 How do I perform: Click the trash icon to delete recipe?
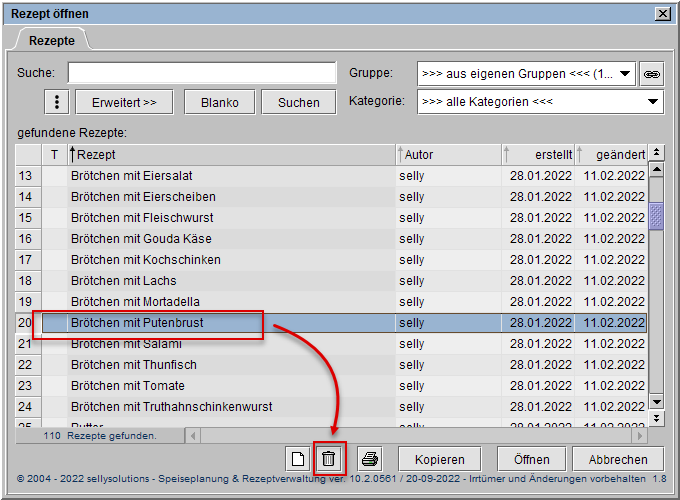click(328, 459)
